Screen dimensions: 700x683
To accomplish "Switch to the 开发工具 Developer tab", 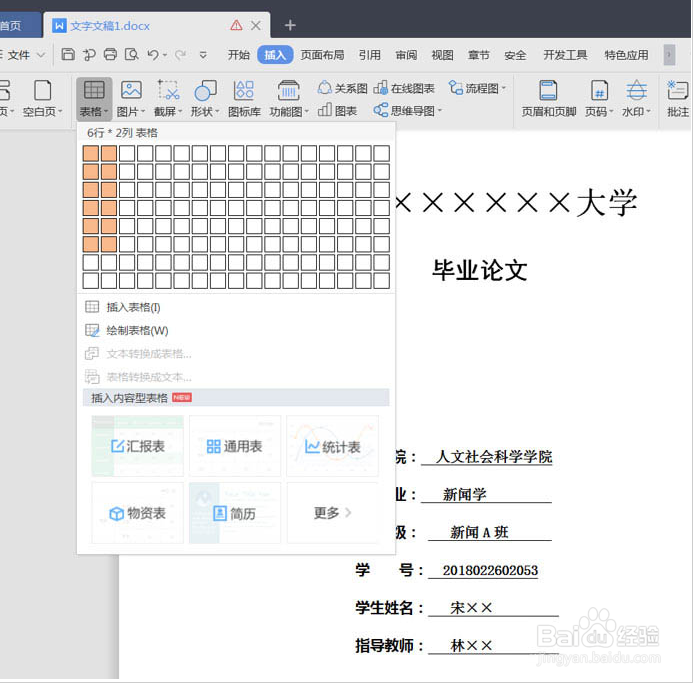I will pos(565,55).
